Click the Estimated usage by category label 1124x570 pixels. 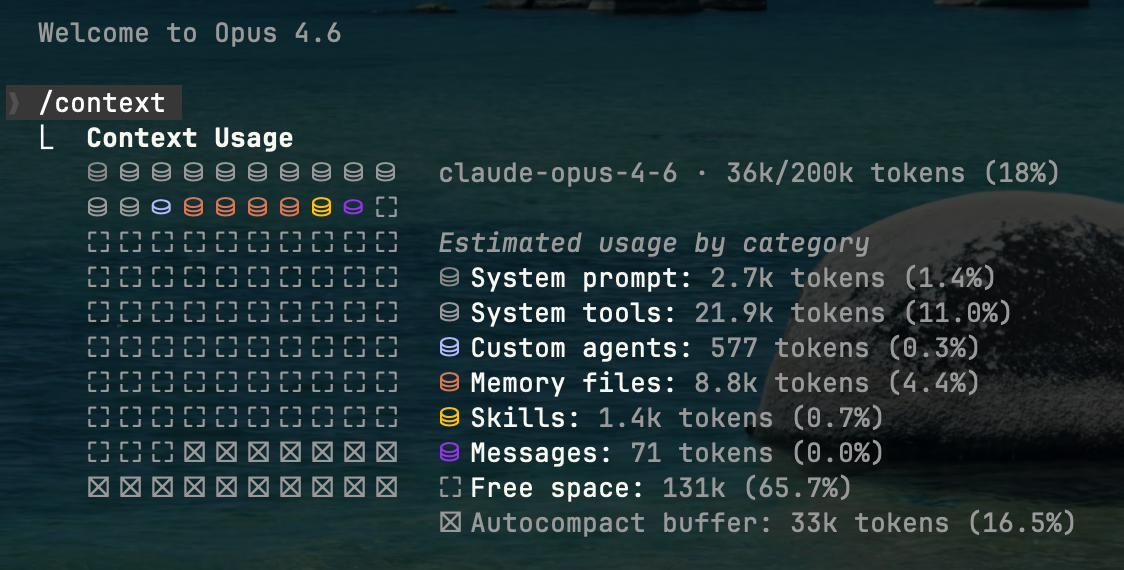tap(653, 243)
